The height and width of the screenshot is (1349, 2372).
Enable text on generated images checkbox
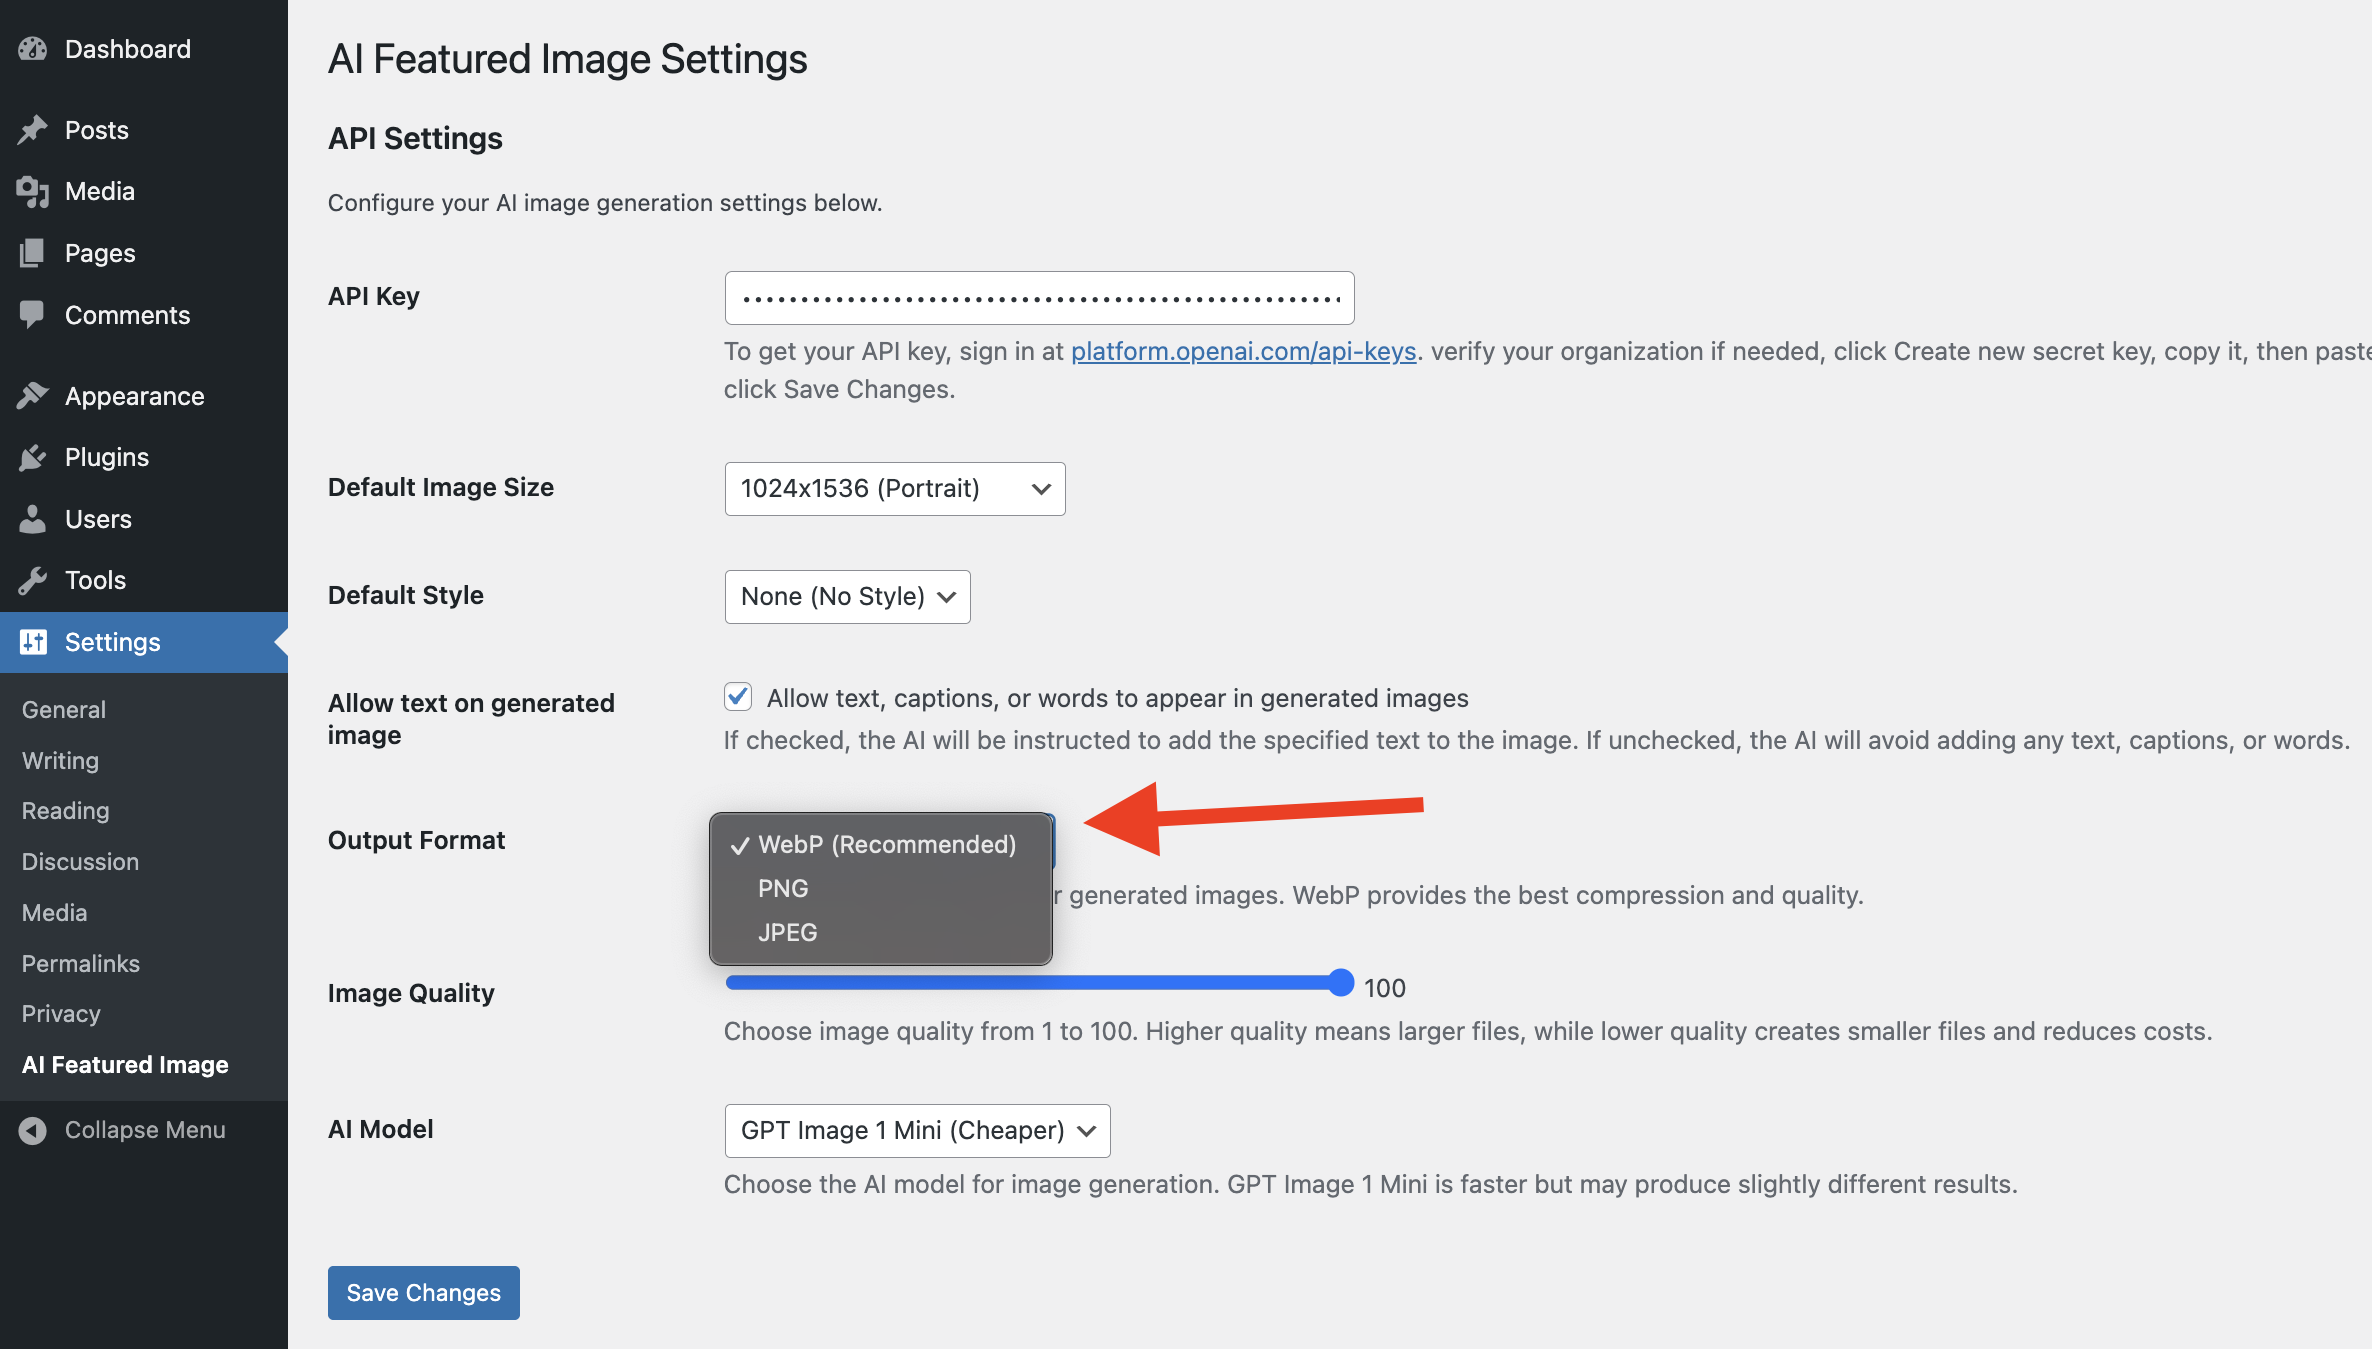pos(737,697)
